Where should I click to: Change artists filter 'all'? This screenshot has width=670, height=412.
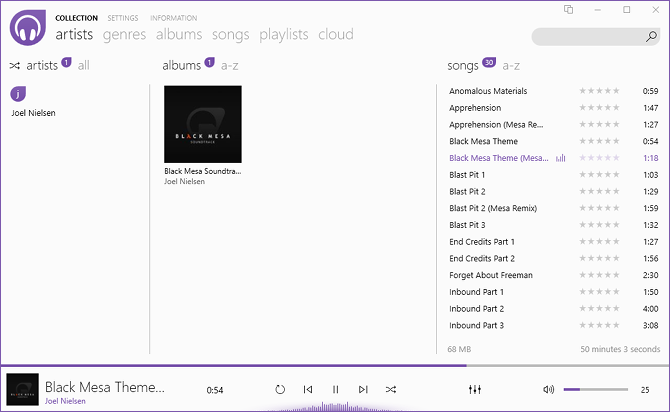coord(84,65)
